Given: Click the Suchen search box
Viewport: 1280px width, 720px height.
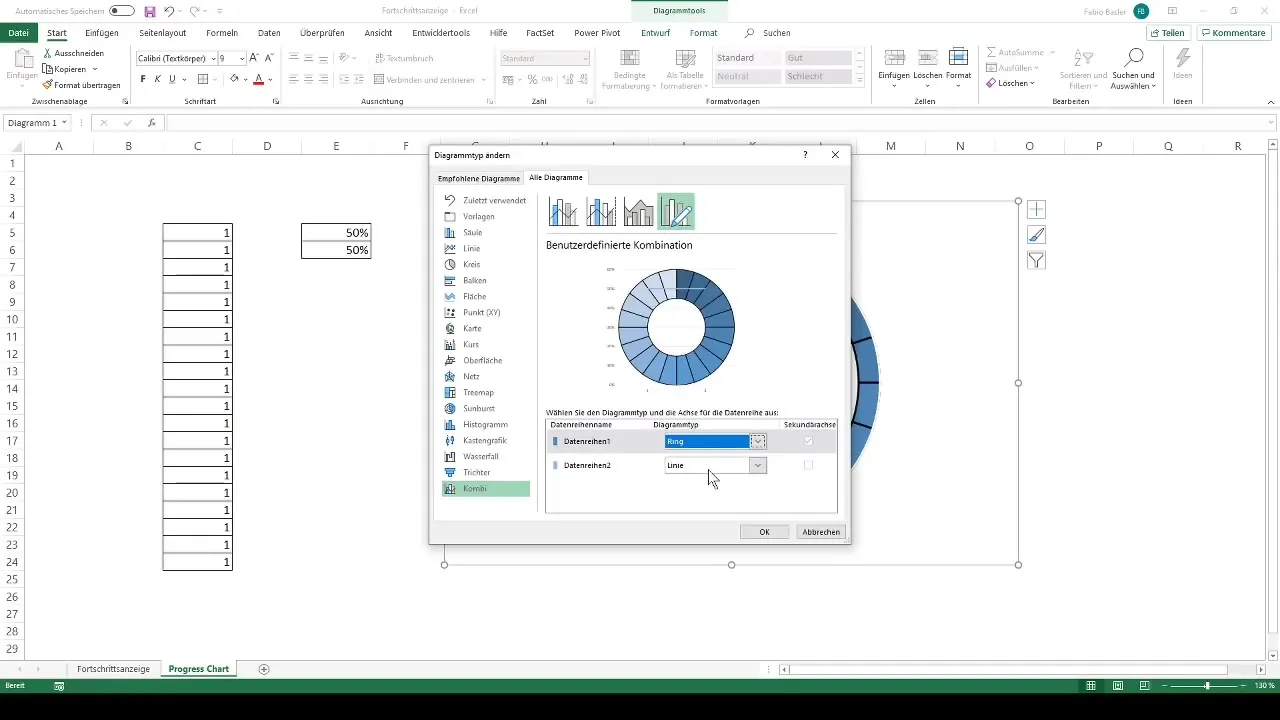Looking at the screenshot, I should (x=768, y=33).
